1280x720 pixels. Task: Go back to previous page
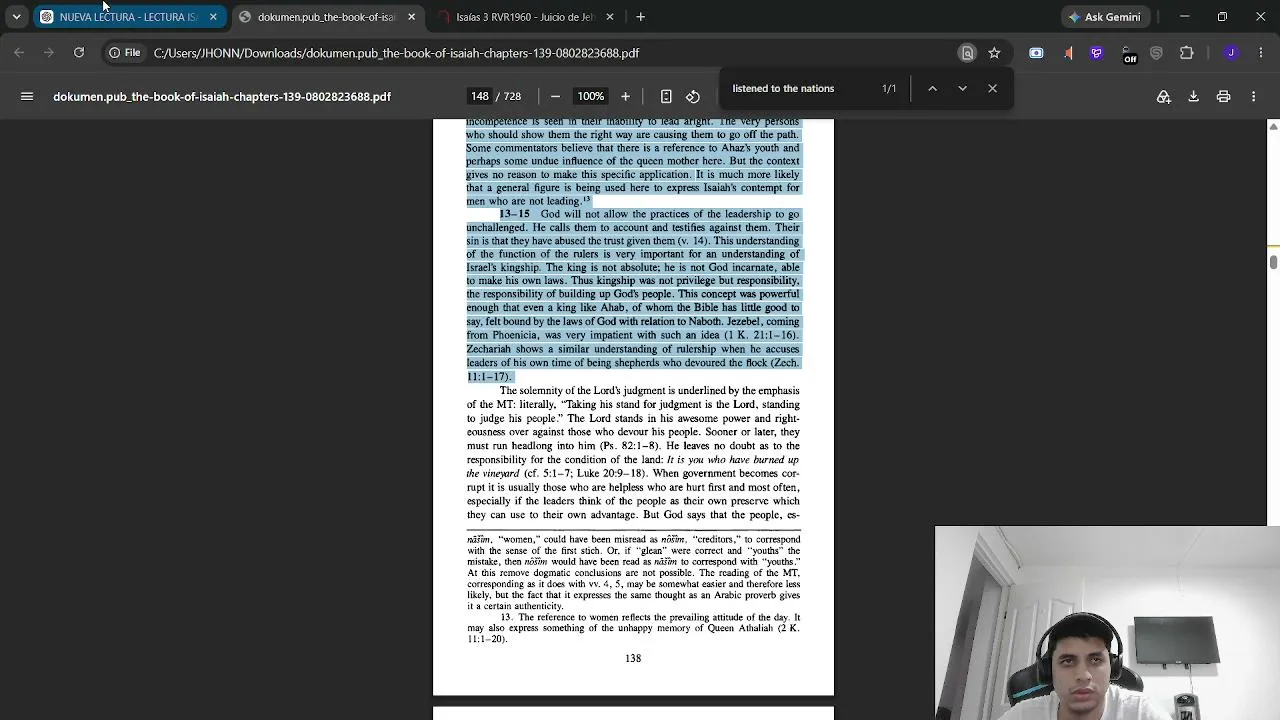coord(19,53)
